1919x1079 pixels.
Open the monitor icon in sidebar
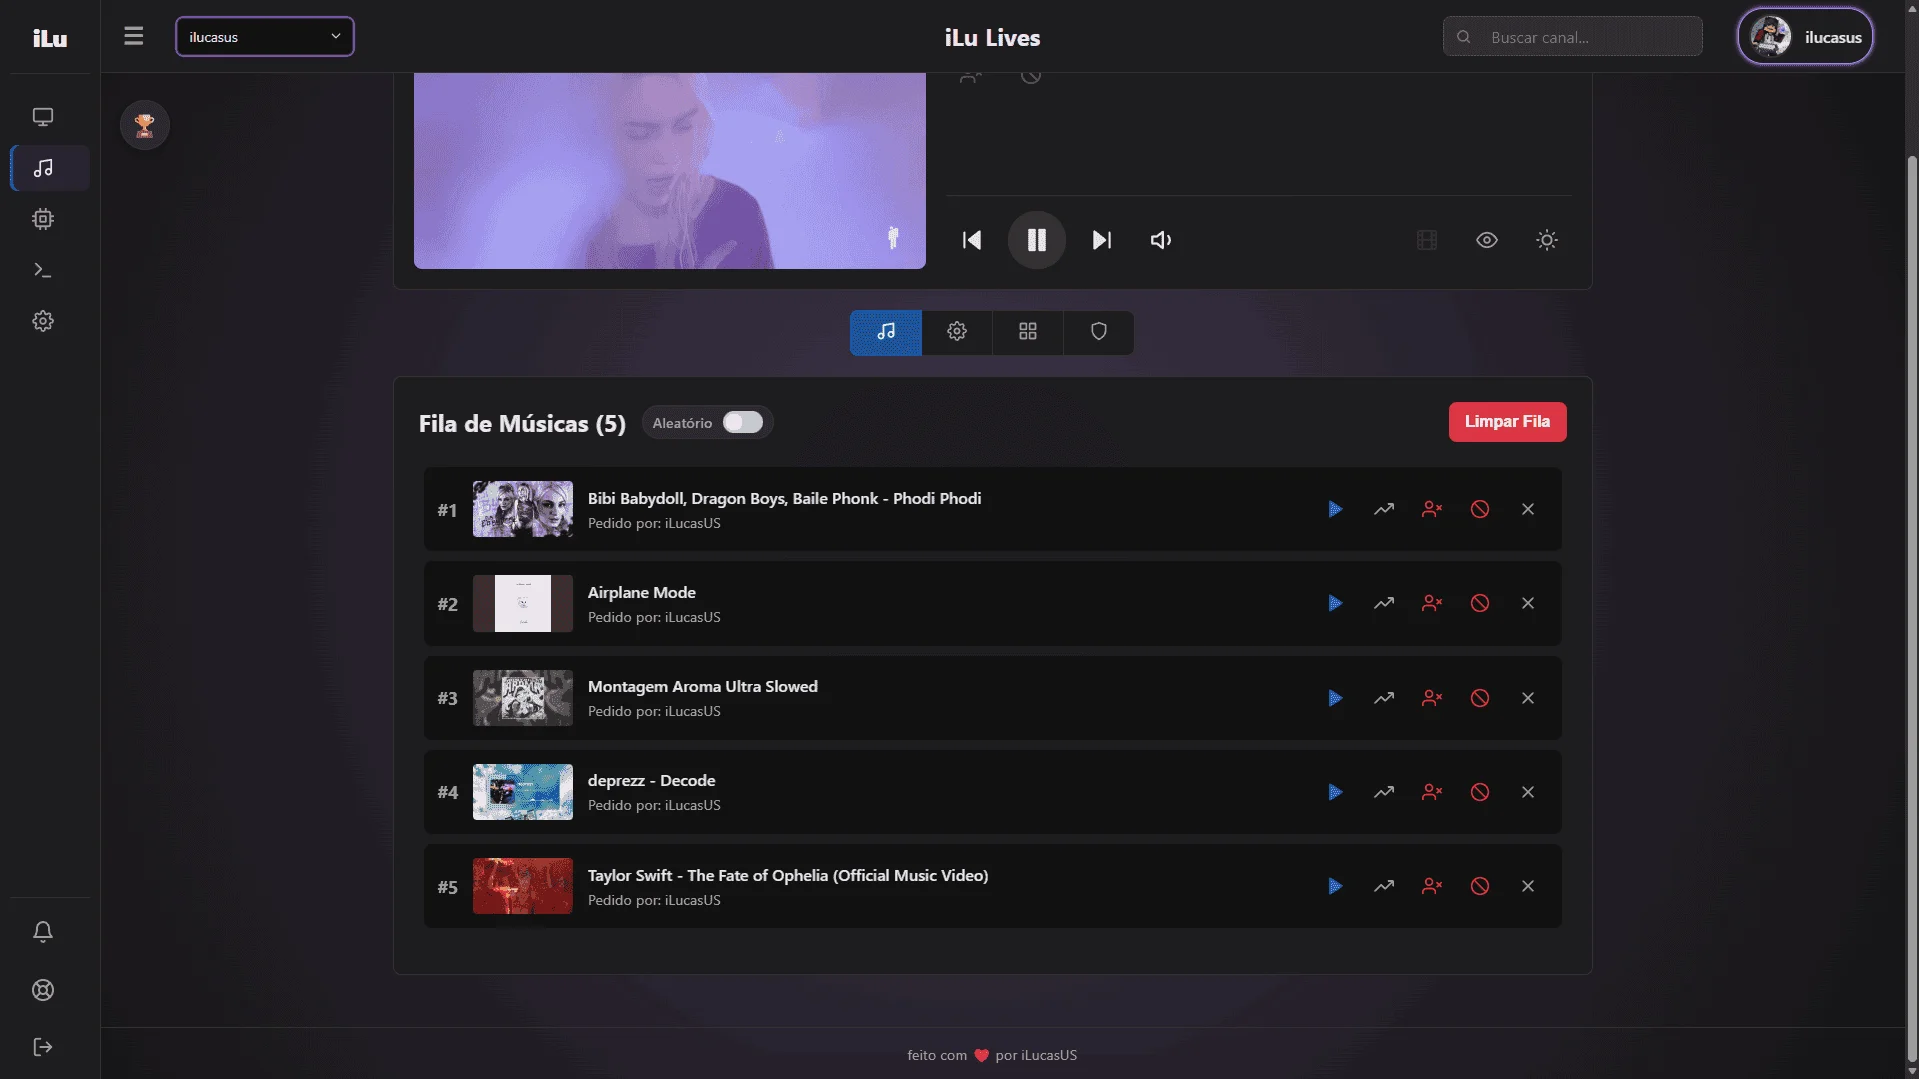coord(43,117)
